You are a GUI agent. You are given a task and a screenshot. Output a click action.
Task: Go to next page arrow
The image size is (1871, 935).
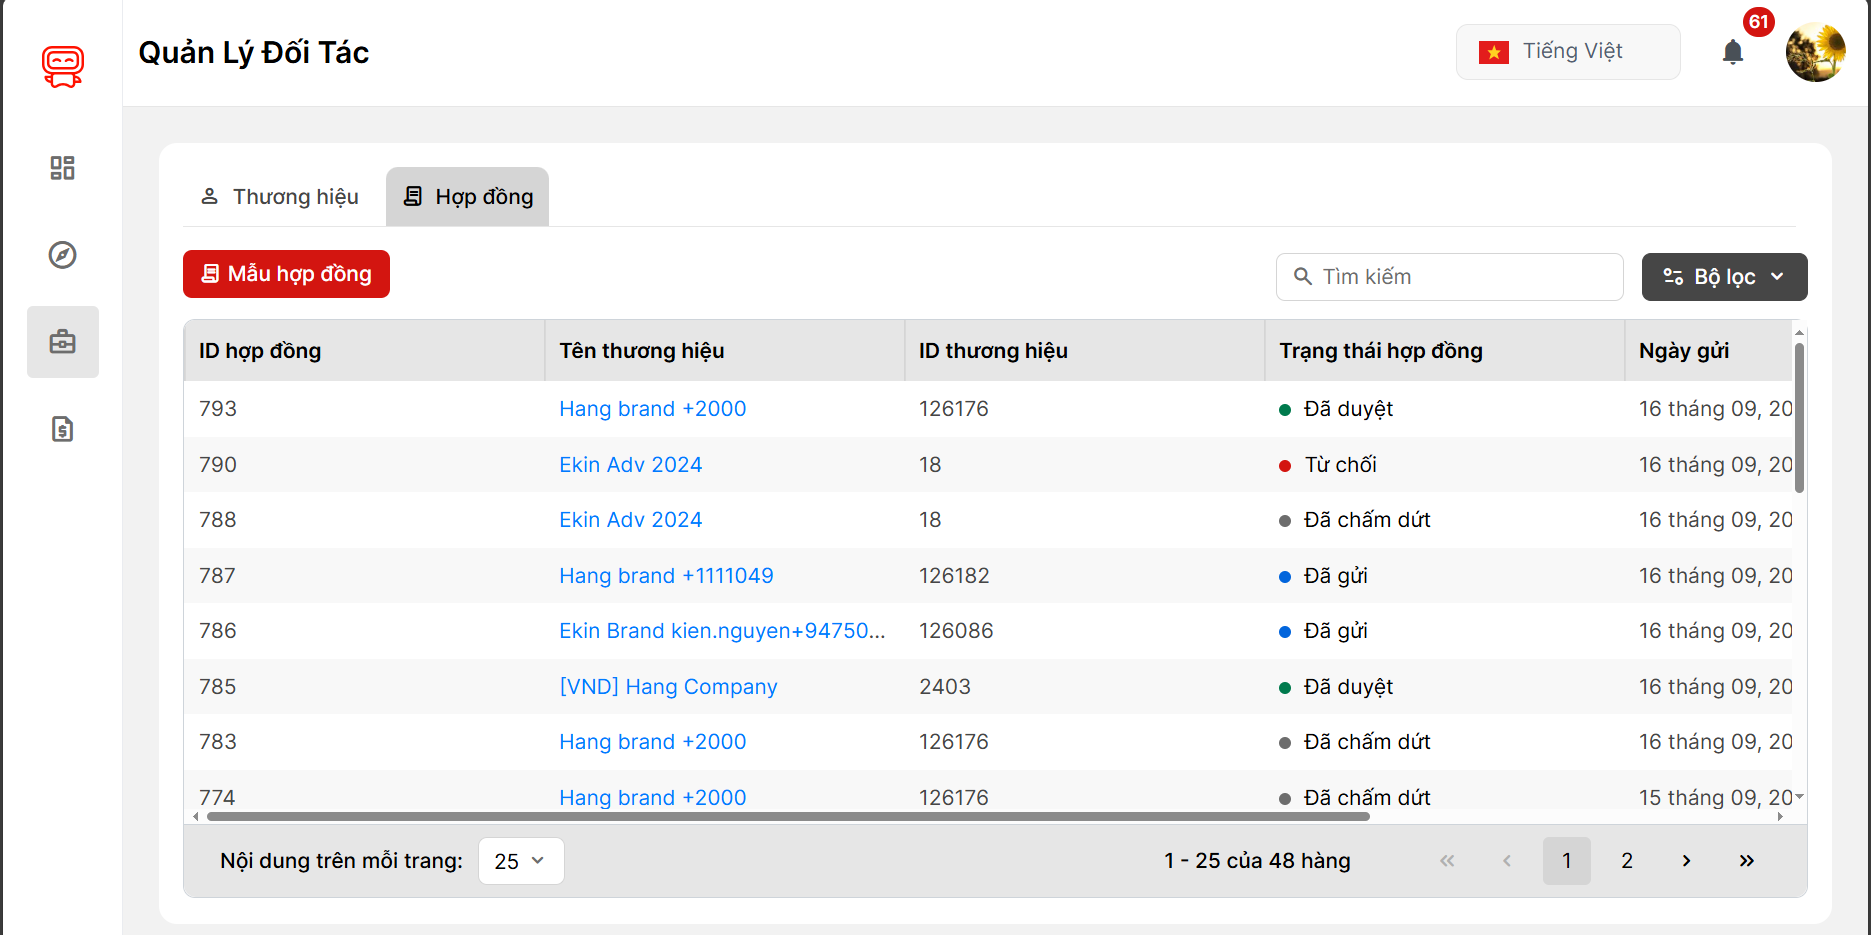pos(1686,861)
